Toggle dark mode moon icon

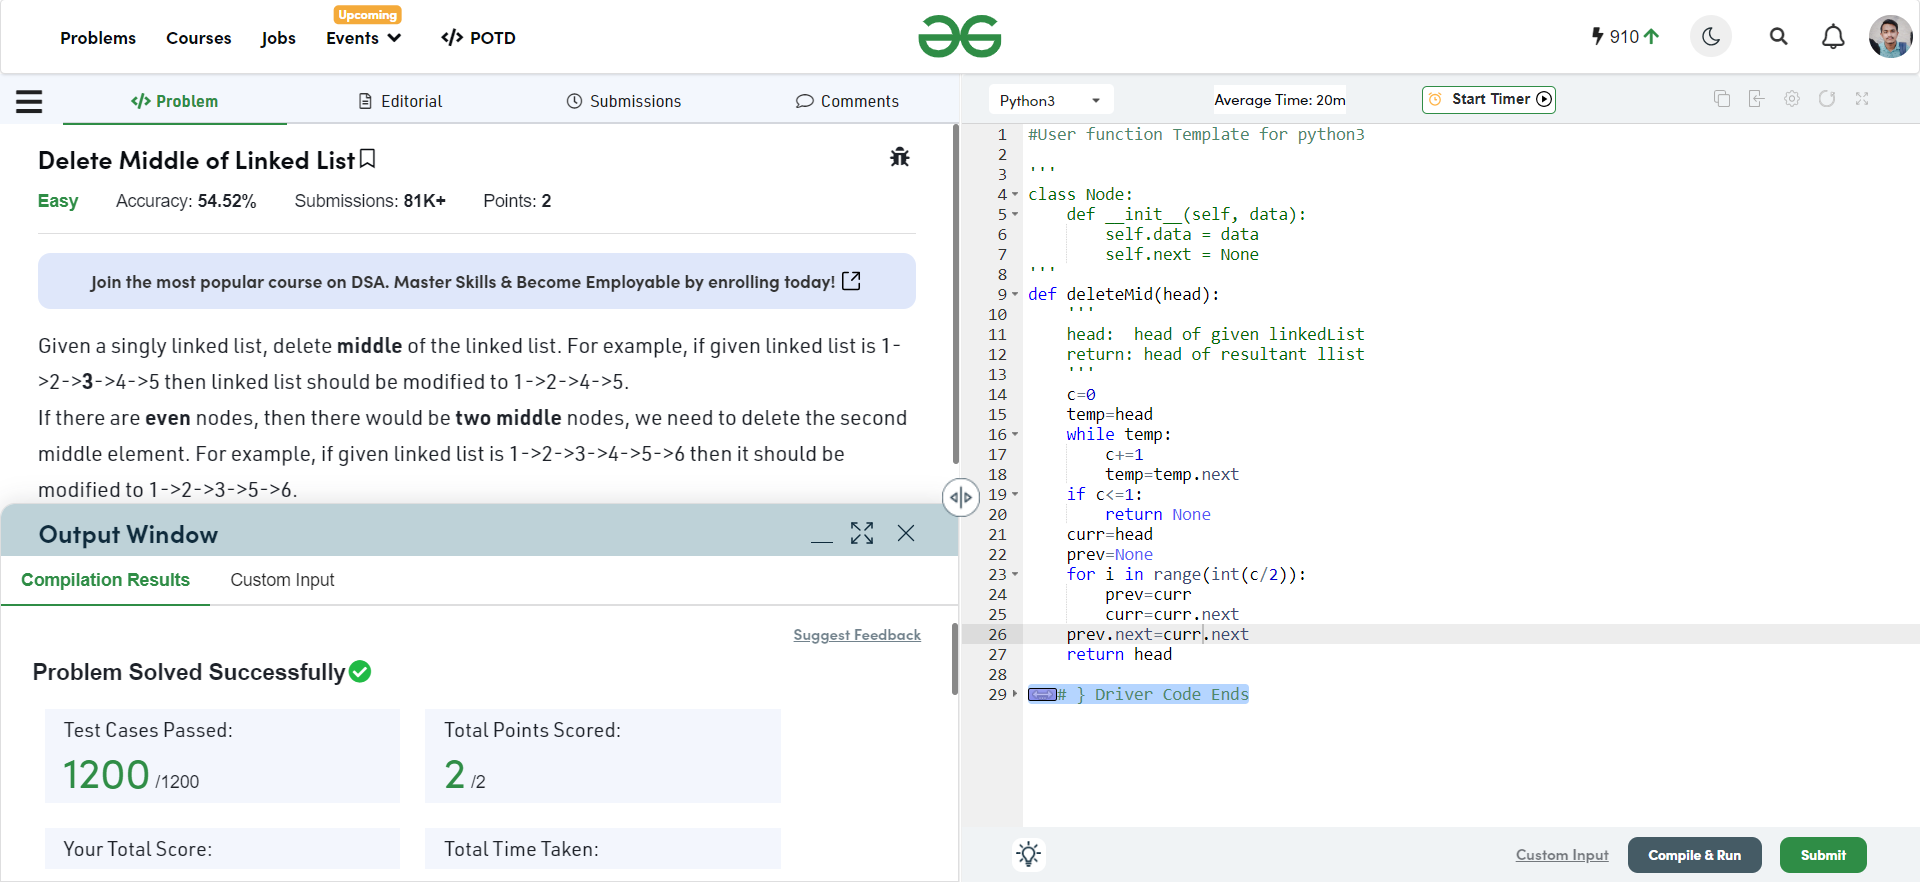click(1711, 37)
